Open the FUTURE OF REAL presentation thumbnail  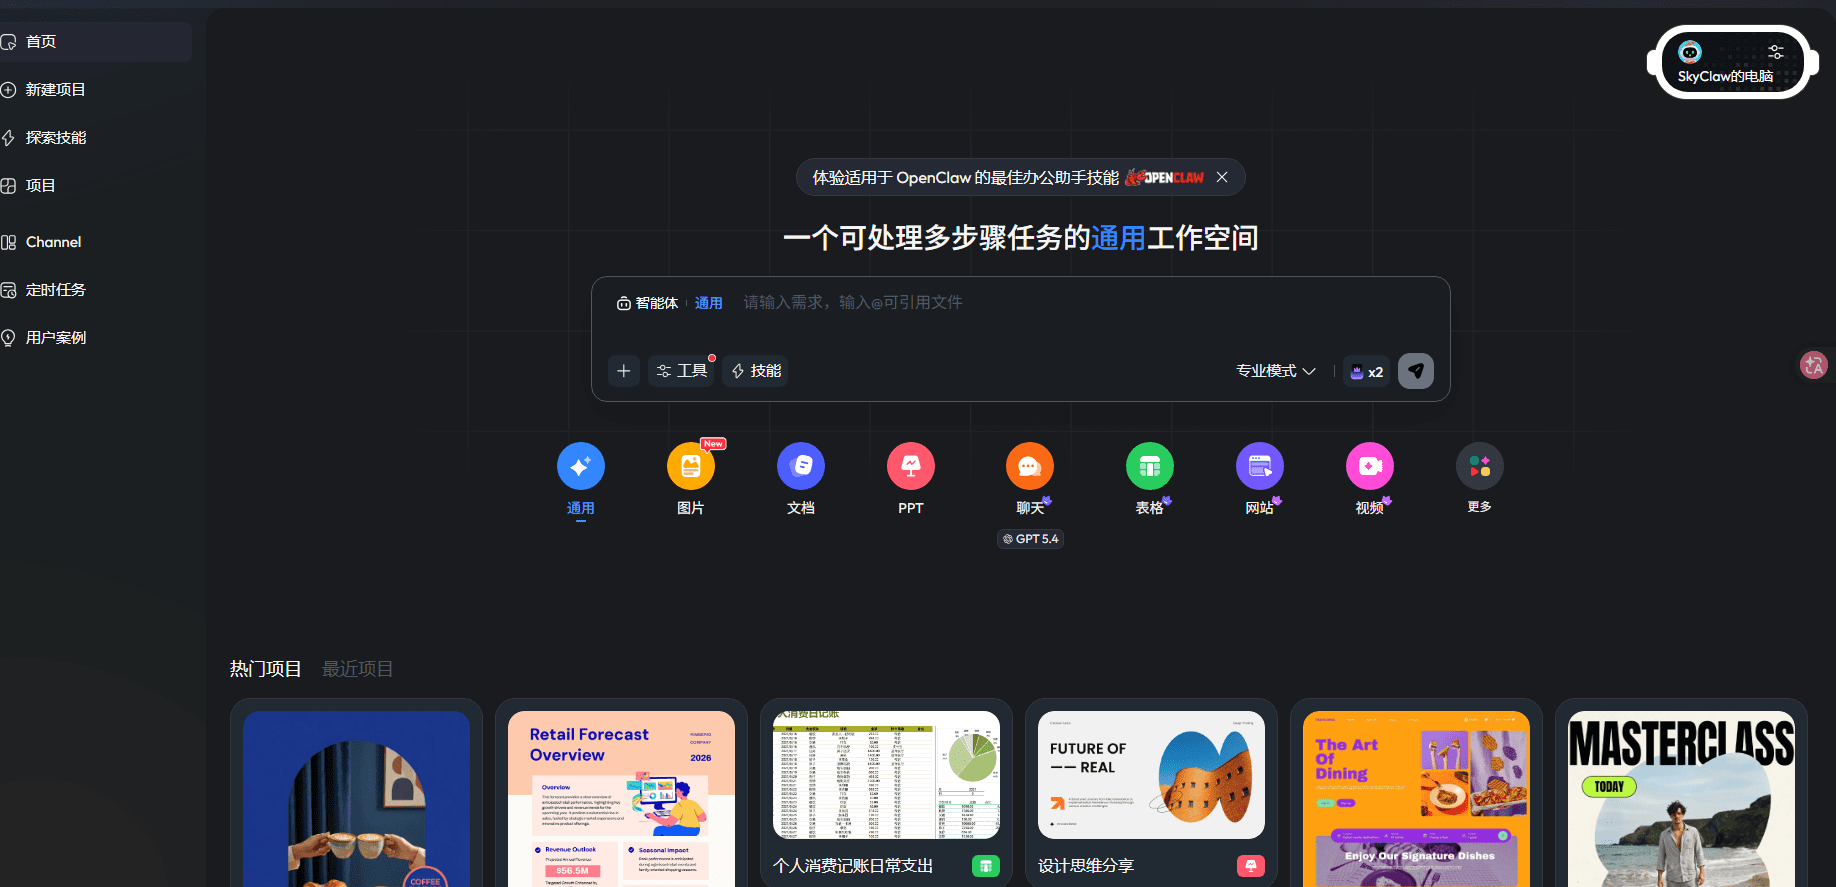click(x=1151, y=775)
